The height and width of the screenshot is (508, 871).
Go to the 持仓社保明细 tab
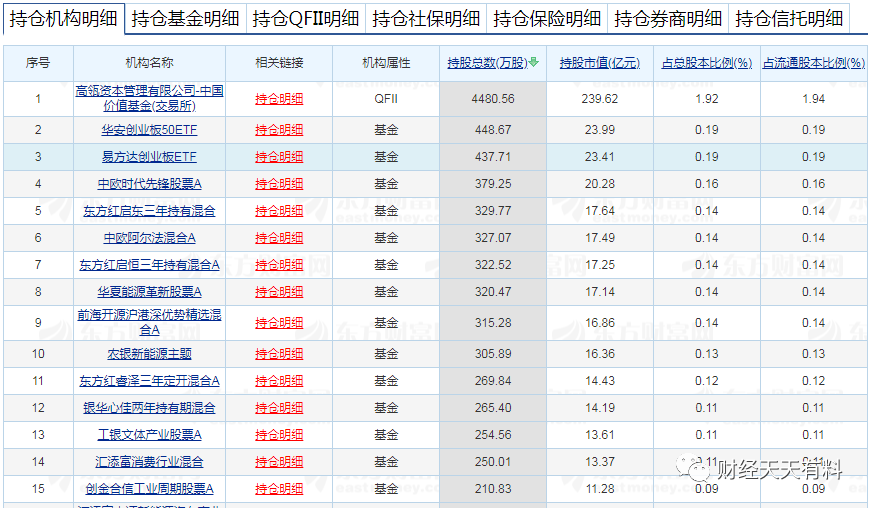tap(426, 19)
